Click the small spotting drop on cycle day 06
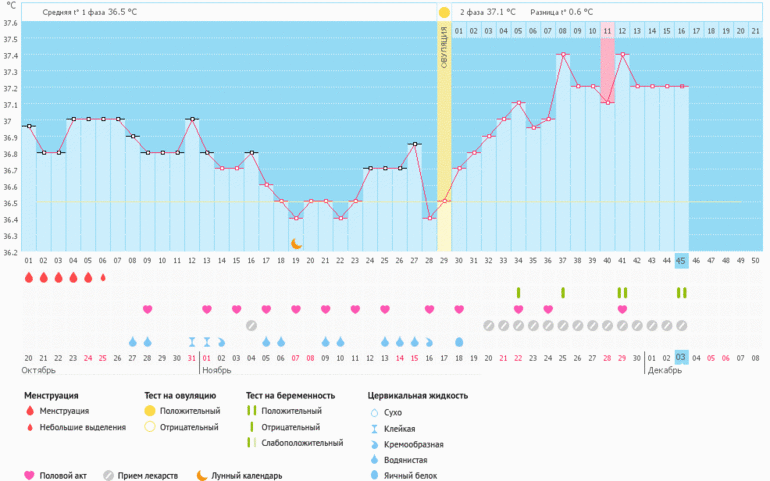The image size is (770, 481). (103, 277)
